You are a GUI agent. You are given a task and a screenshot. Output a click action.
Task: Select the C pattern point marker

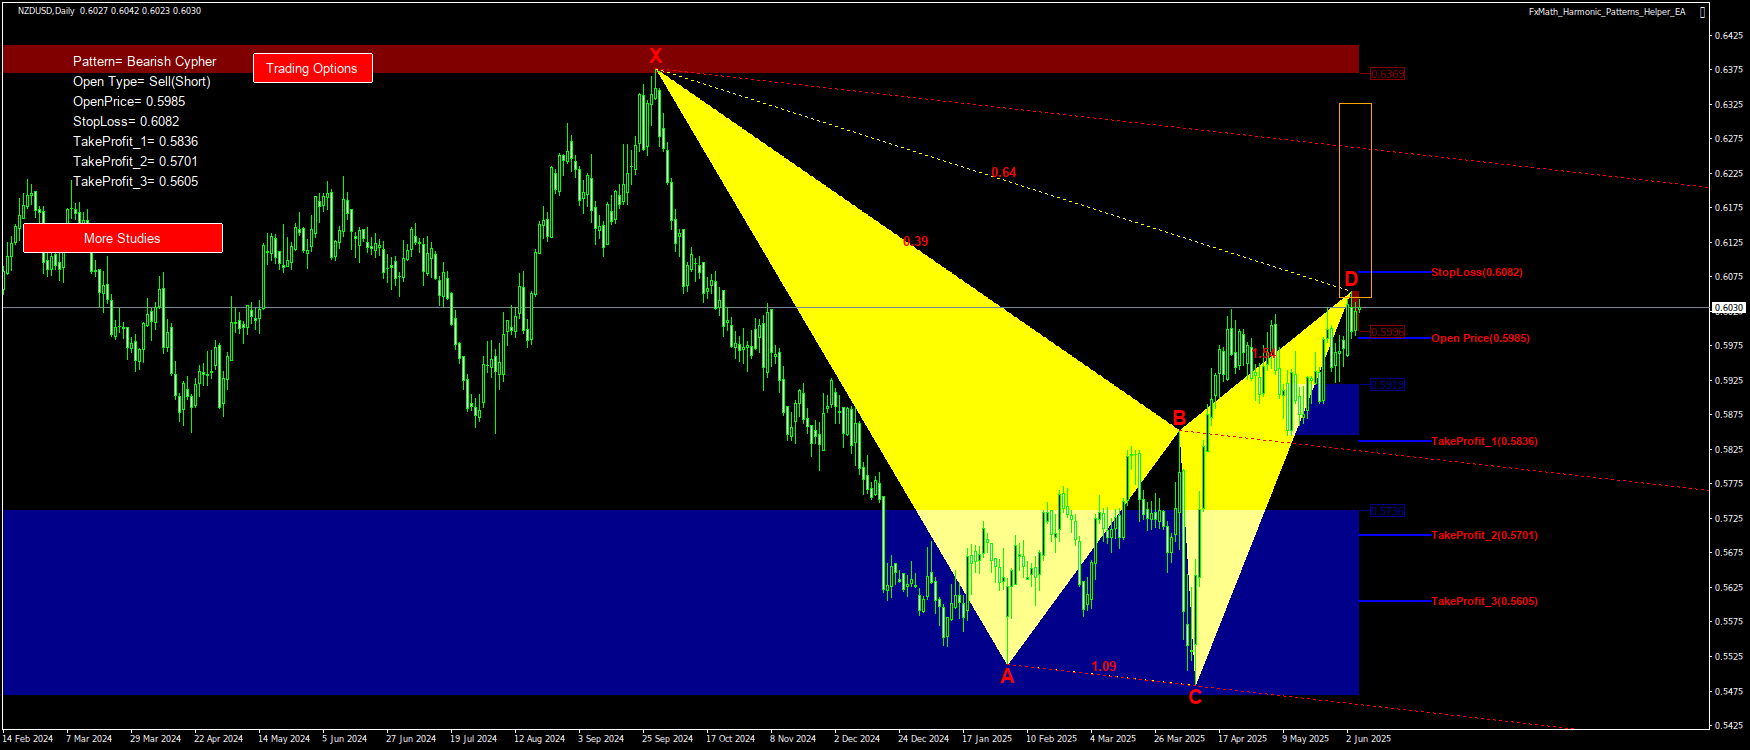1195,697
